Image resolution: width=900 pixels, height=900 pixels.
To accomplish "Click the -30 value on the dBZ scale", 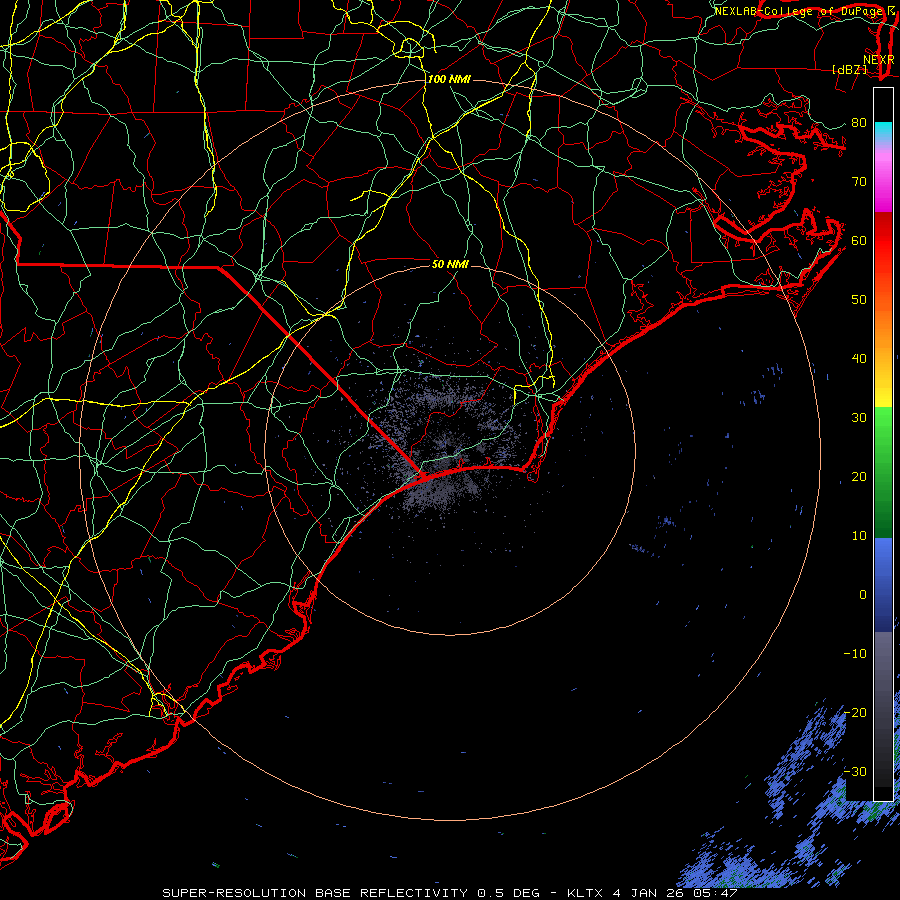I will pyautogui.click(x=855, y=771).
